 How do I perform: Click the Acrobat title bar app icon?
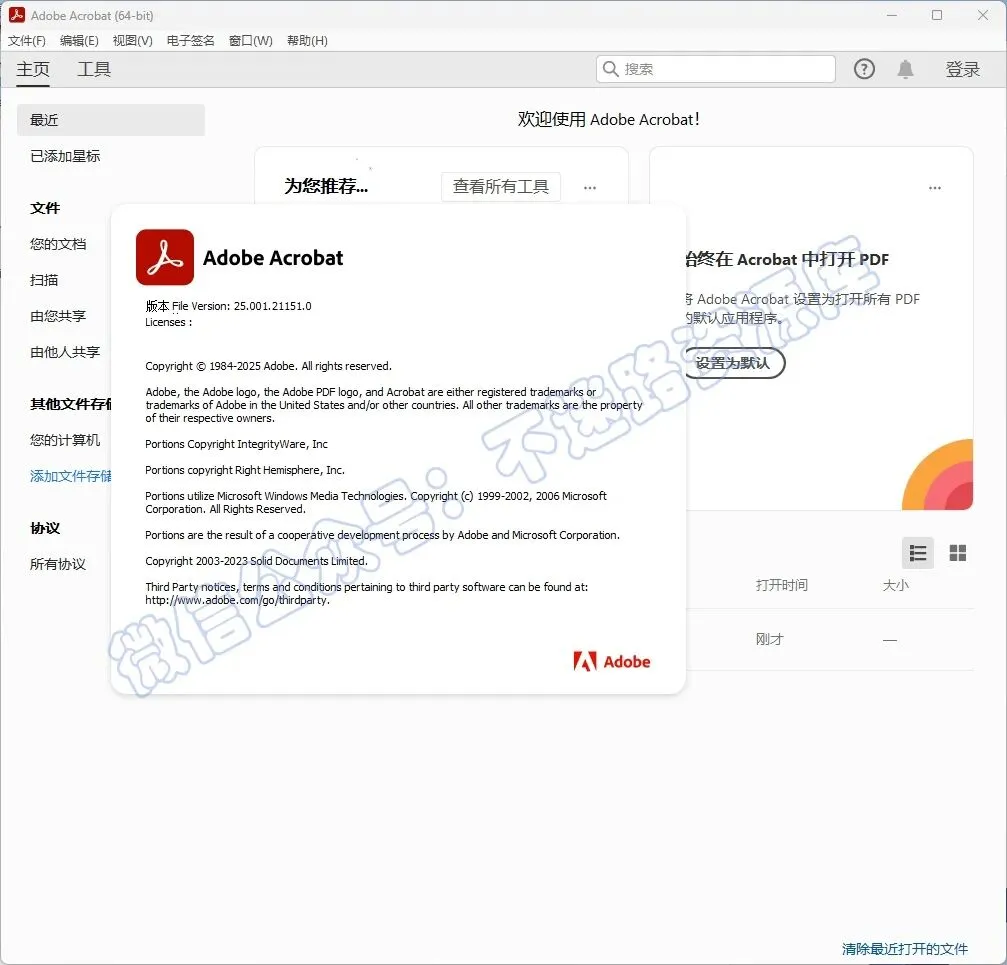coord(17,15)
